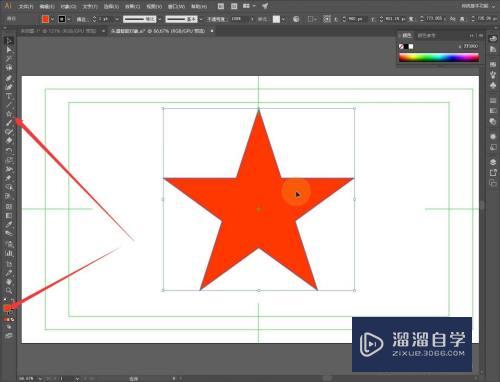Viewport: 500px width, 382px height.
Task: Open the 对象(O) menu
Action: [68, 6]
